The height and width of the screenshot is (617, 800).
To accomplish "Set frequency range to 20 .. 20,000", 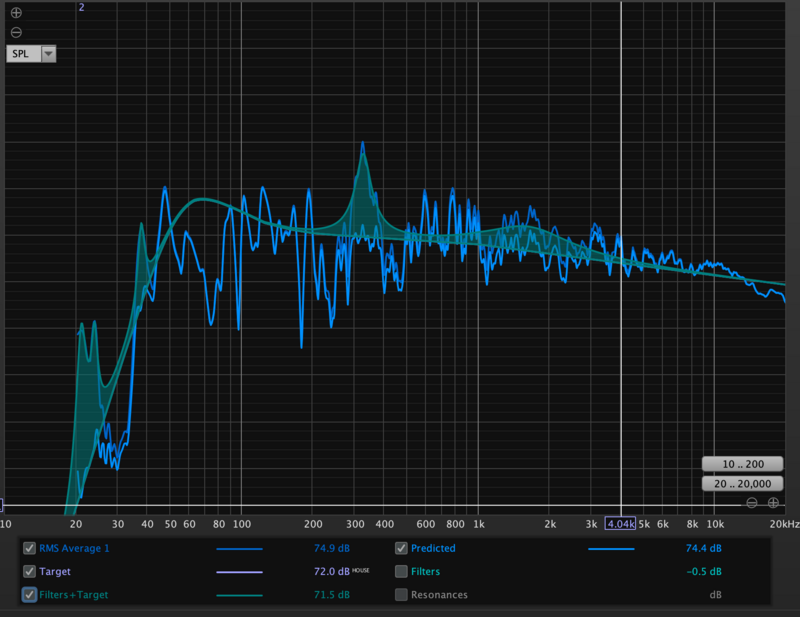I will click(743, 484).
